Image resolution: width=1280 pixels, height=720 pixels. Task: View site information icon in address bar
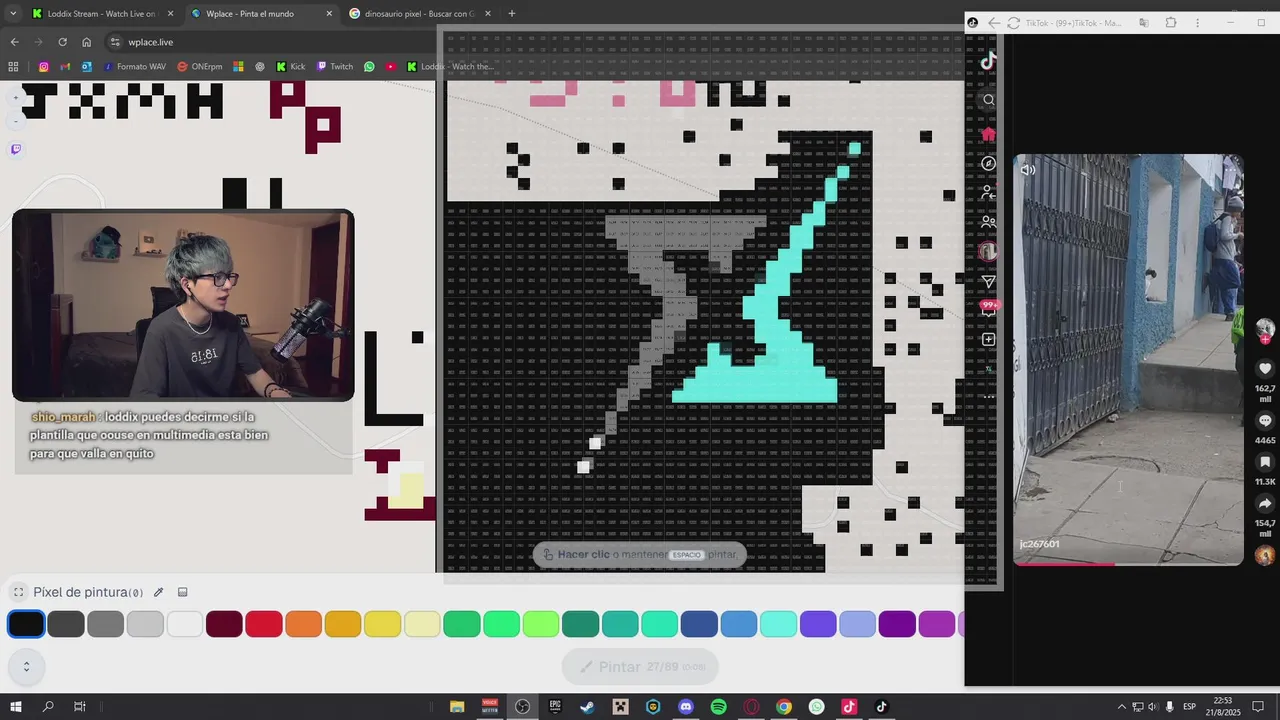pos(116,42)
